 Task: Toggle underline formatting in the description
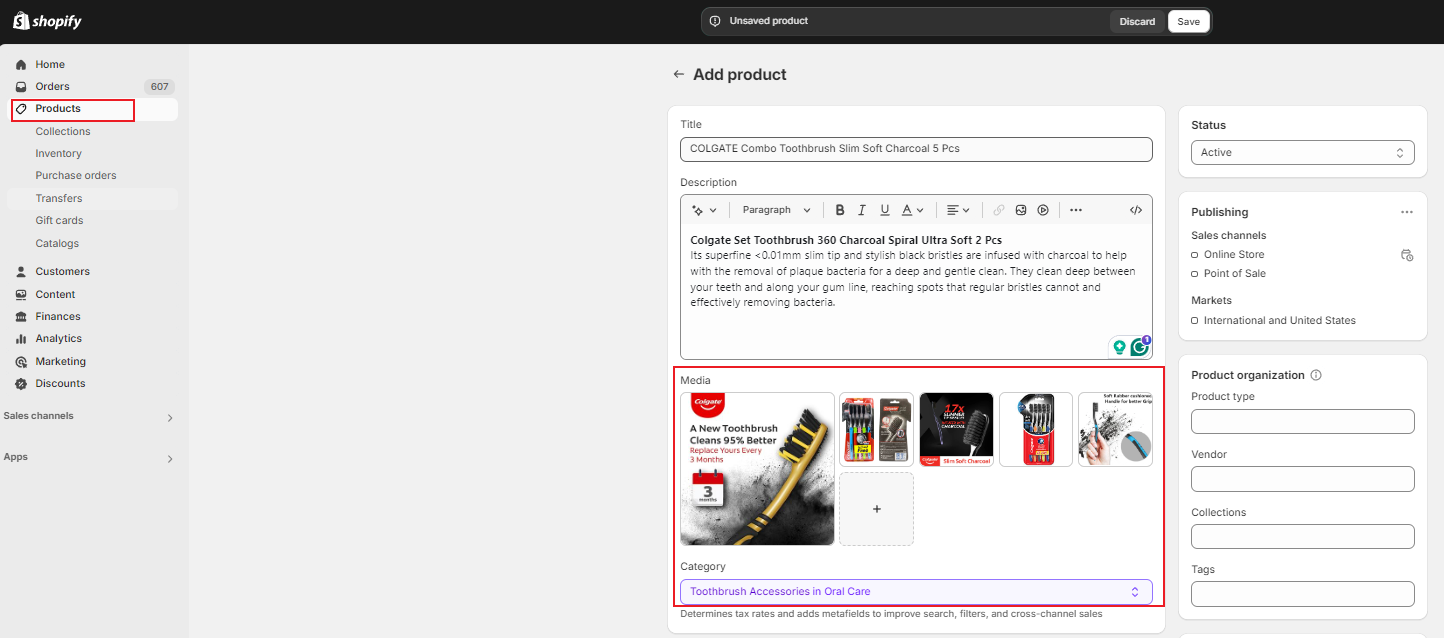tap(885, 210)
